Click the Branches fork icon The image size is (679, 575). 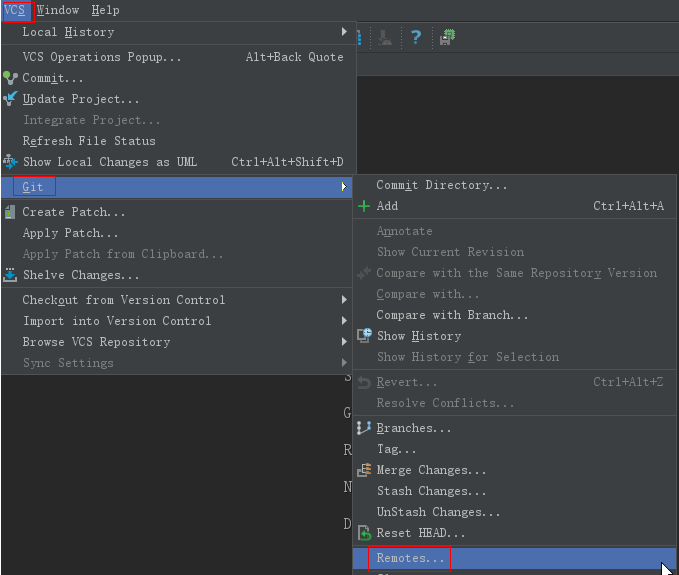(x=364, y=428)
